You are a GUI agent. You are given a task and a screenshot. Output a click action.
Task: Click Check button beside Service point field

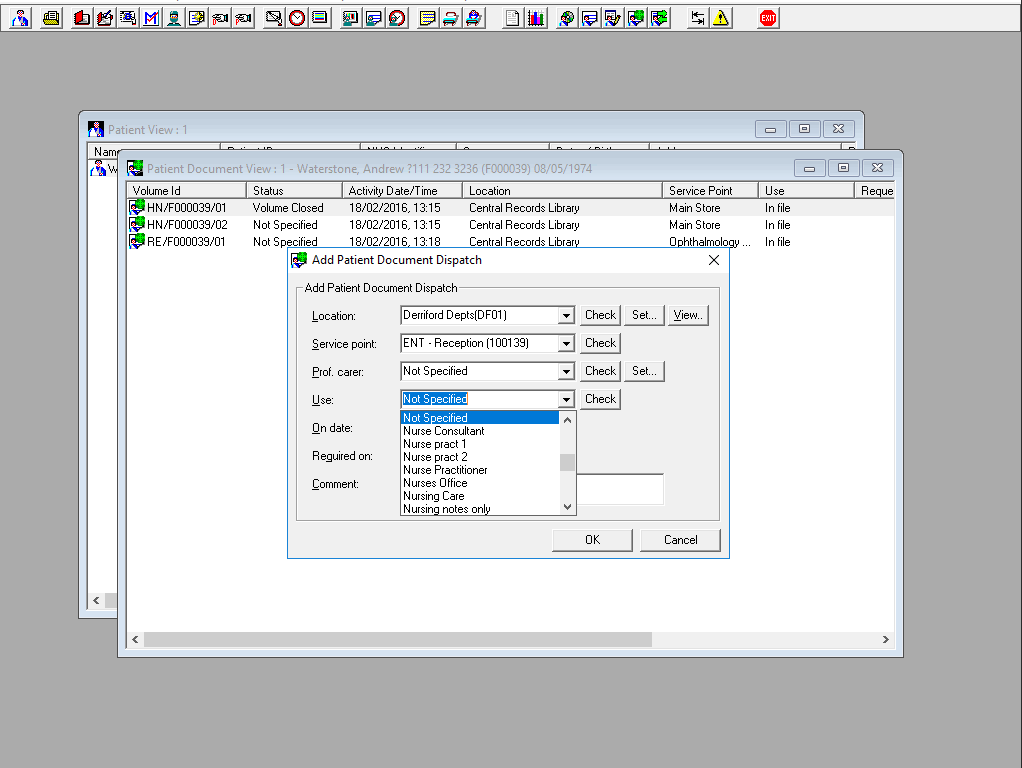point(600,343)
